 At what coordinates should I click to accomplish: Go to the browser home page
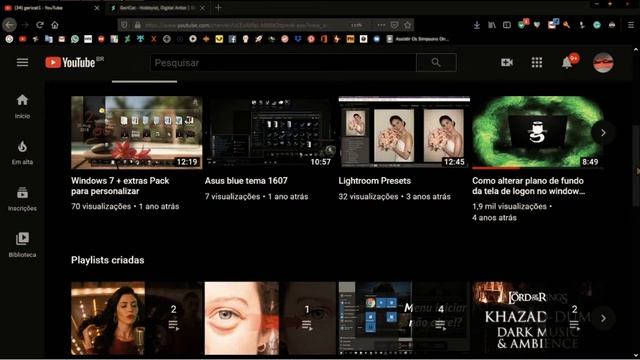click(55, 25)
